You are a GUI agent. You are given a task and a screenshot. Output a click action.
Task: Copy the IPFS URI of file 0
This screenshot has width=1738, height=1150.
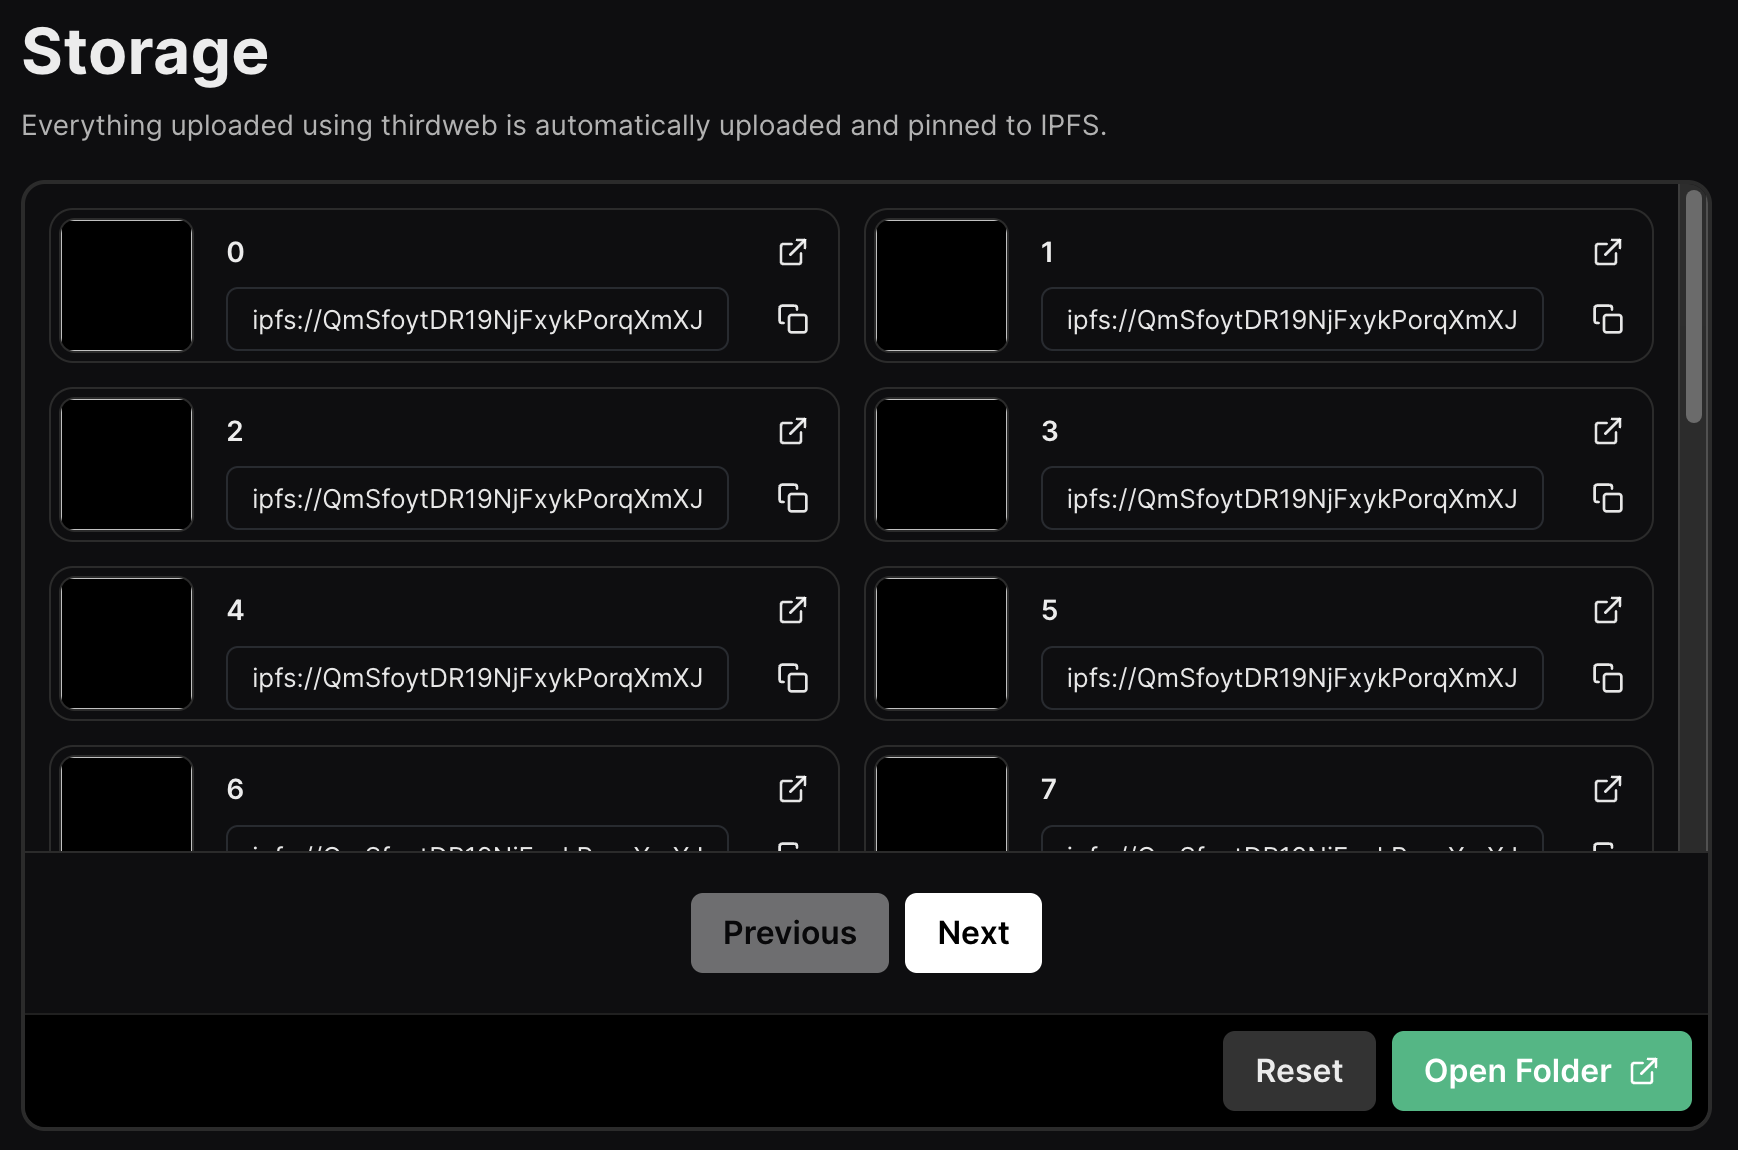[x=793, y=320]
